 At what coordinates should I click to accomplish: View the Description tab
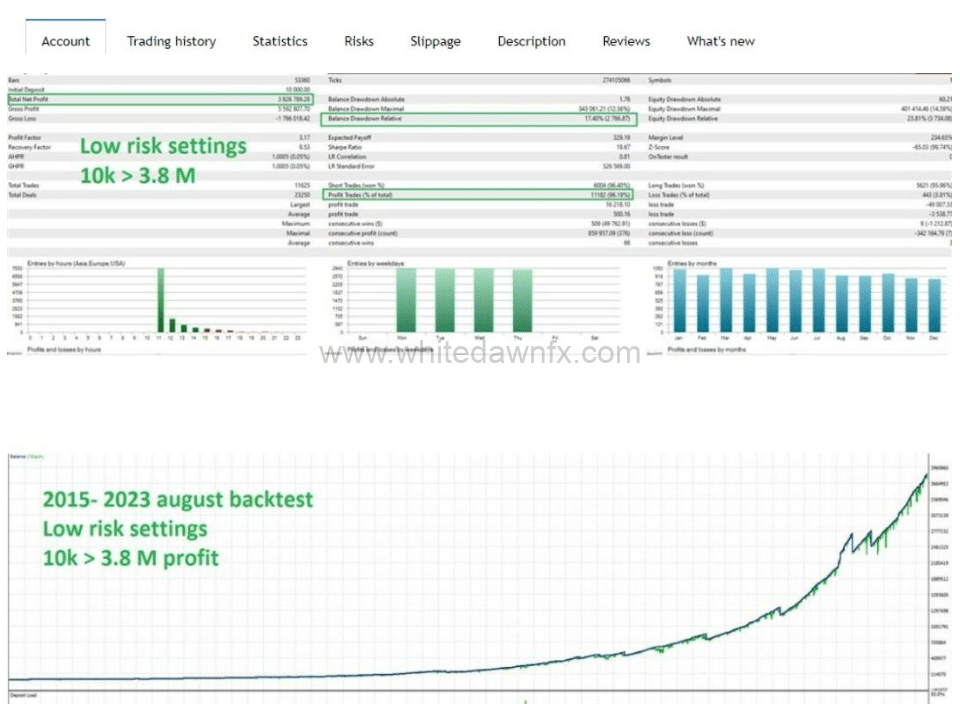[531, 41]
